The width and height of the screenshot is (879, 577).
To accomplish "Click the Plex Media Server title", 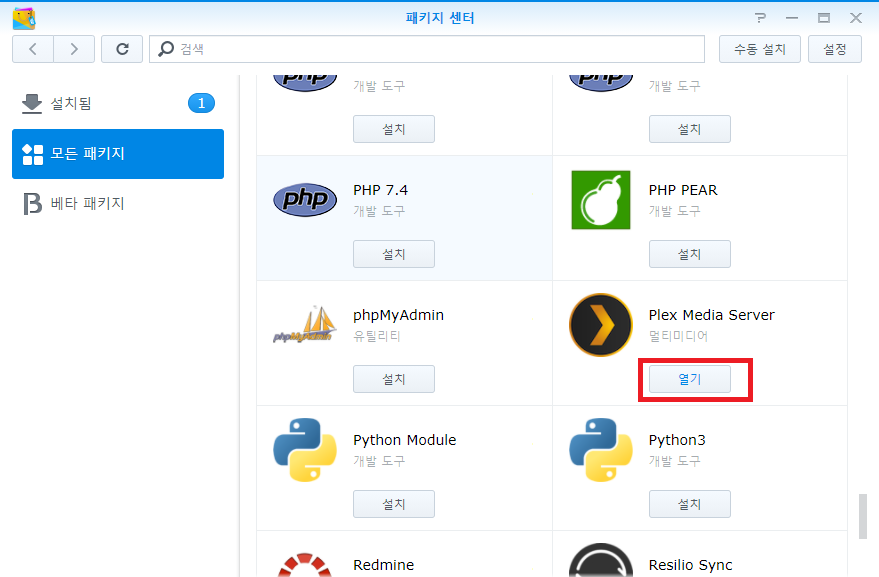I will (711, 315).
